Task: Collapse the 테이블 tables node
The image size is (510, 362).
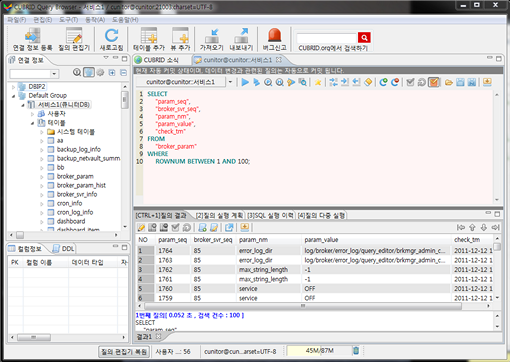Action: (32, 123)
